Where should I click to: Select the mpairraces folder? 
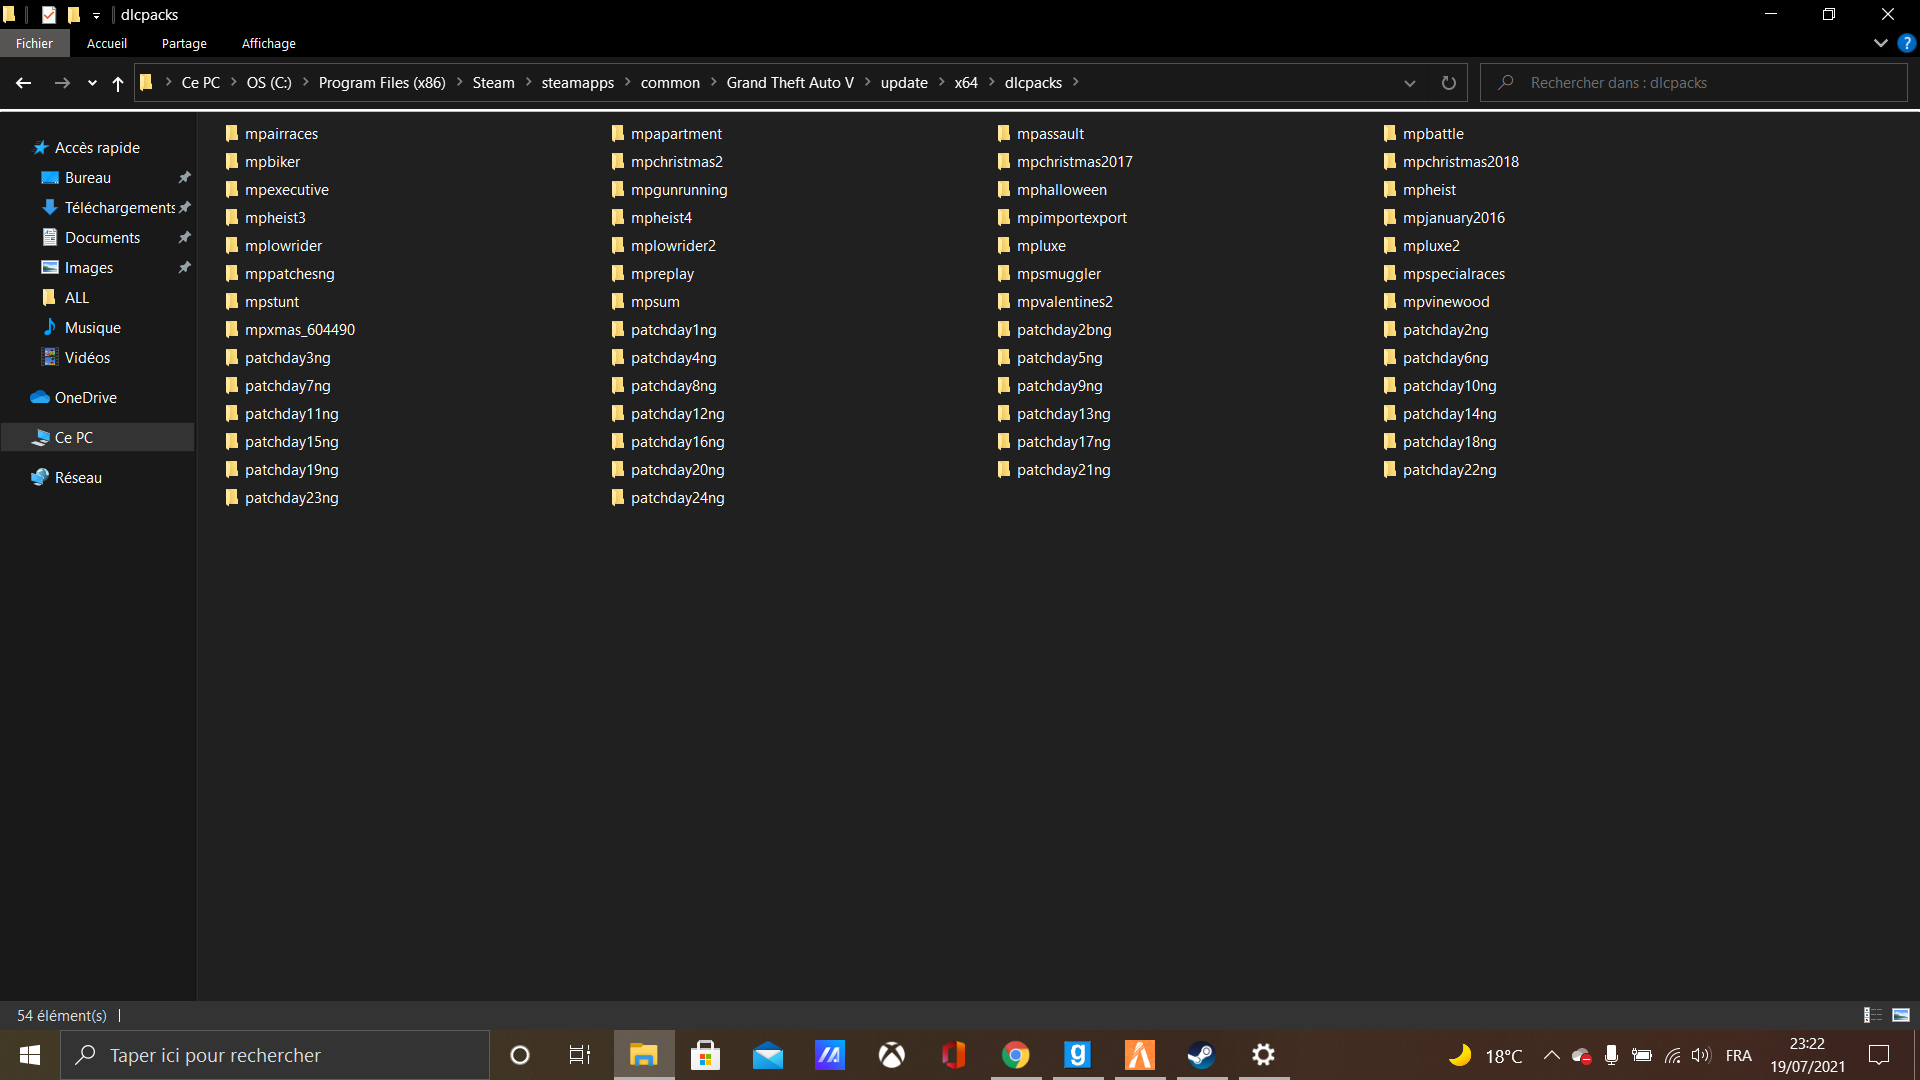pyautogui.click(x=281, y=134)
